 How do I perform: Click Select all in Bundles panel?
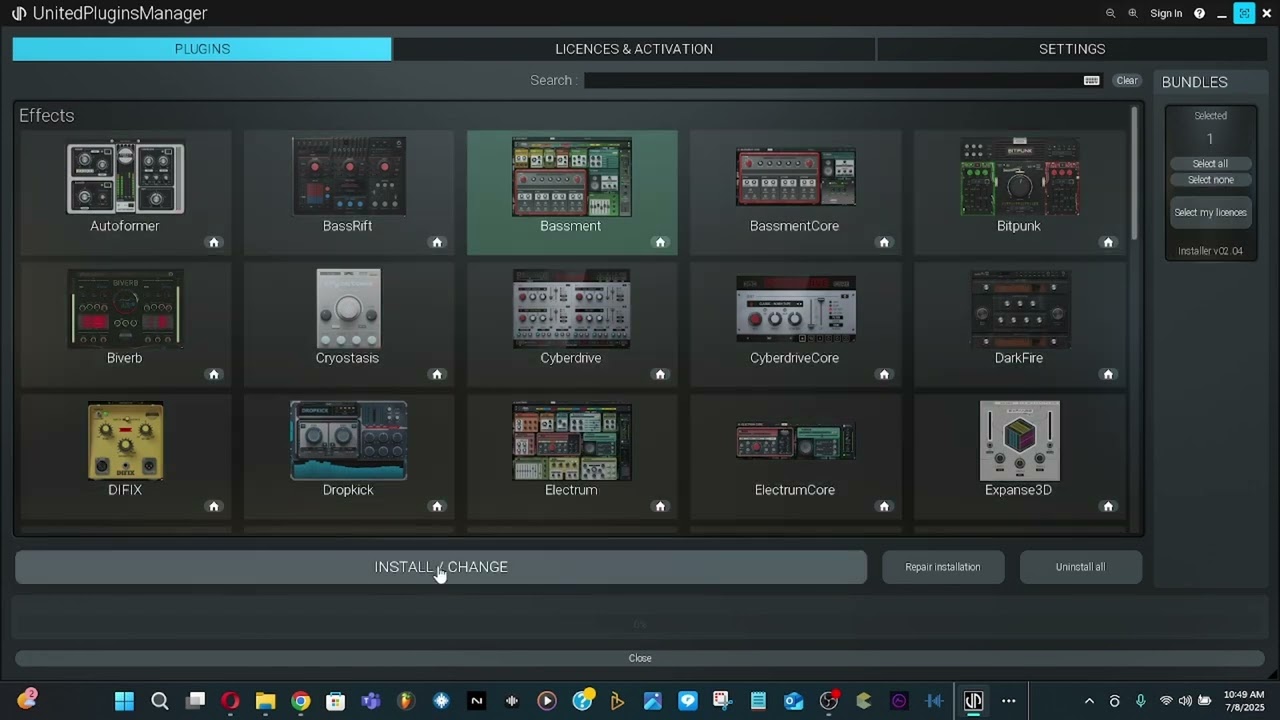[1210, 163]
